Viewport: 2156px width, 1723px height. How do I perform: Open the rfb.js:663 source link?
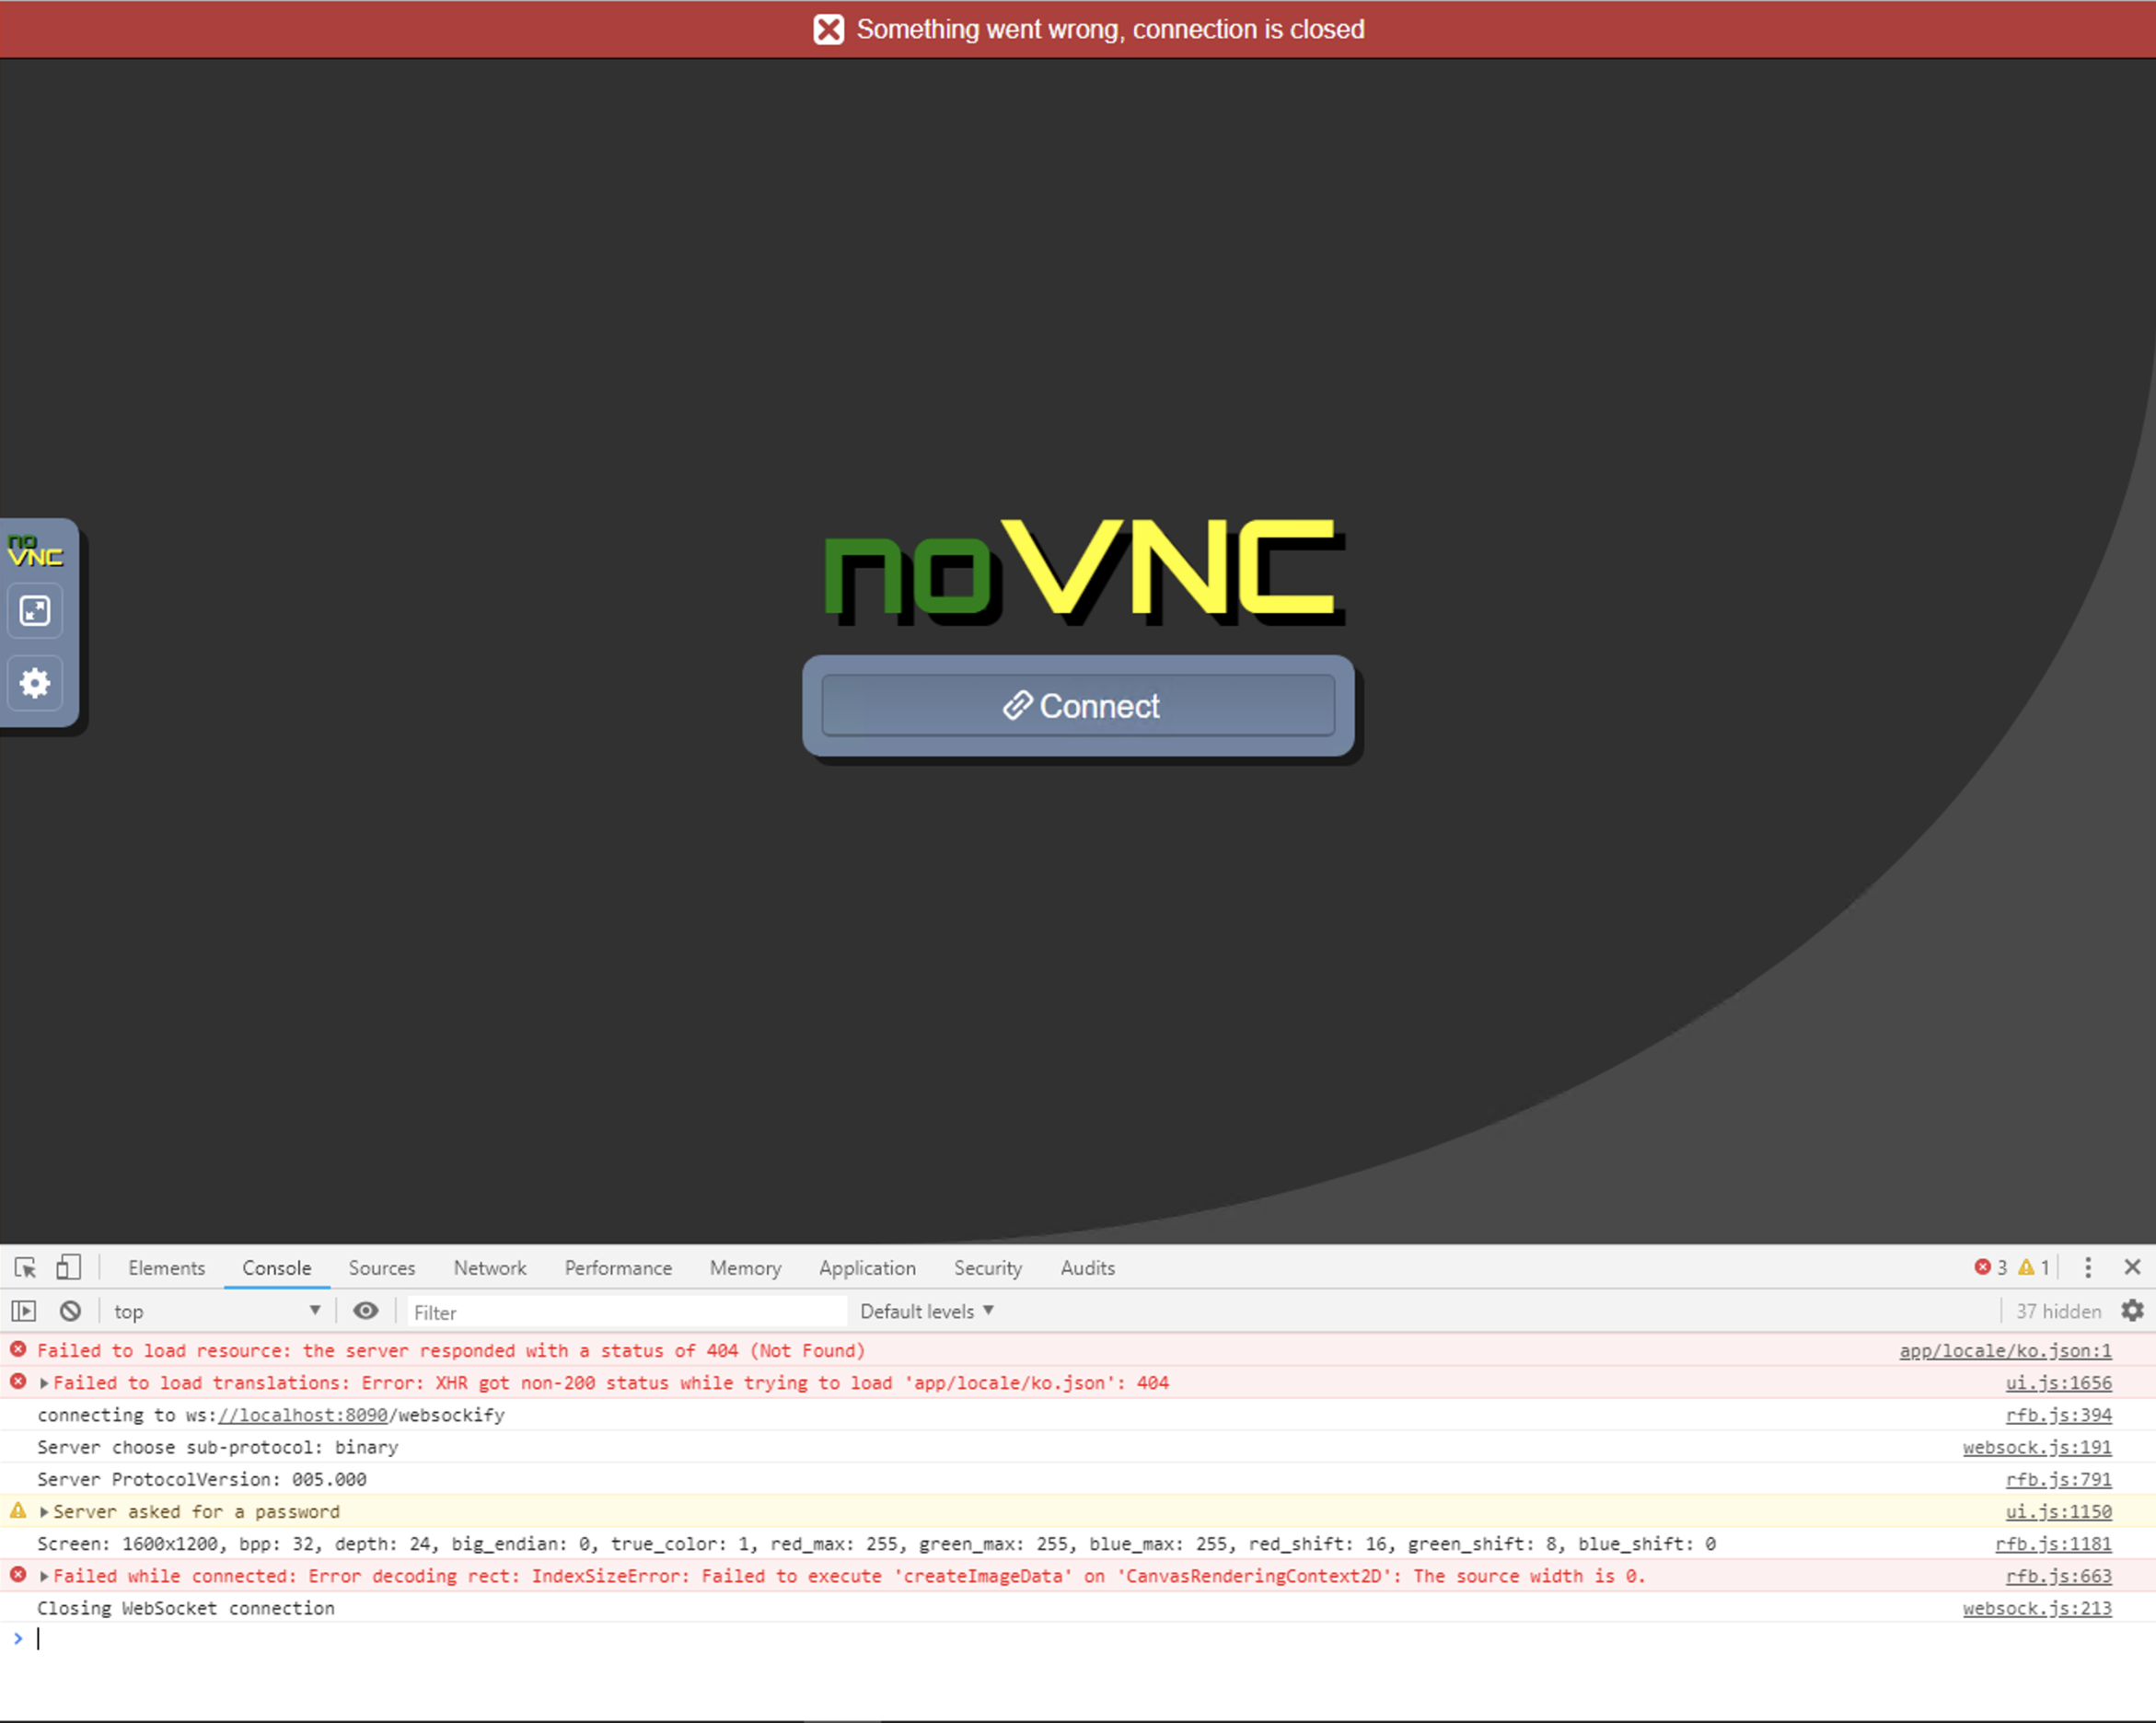tap(2059, 1575)
